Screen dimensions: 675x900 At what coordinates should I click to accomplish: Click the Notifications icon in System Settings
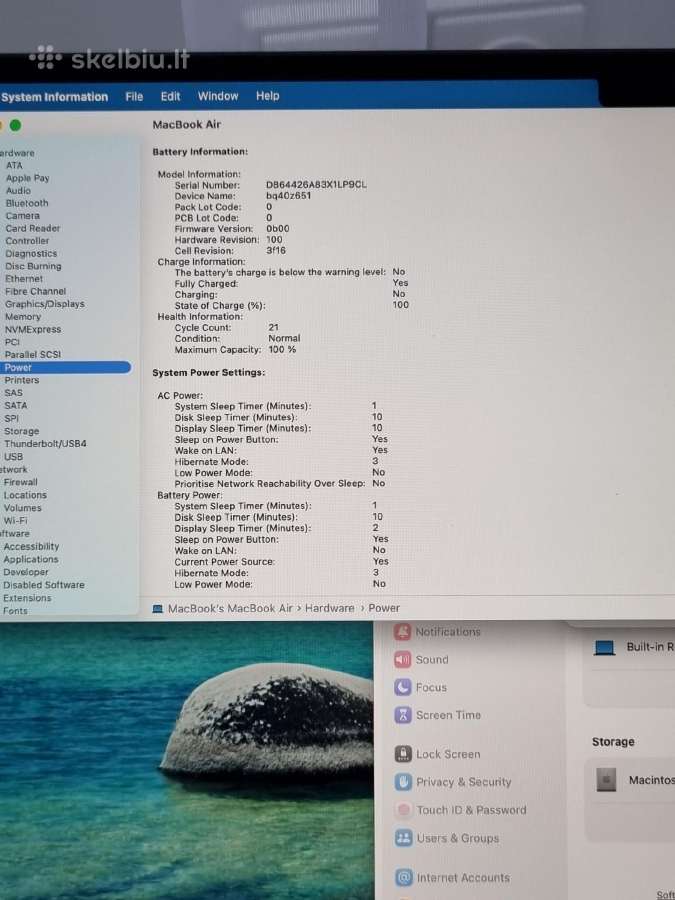tap(403, 632)
